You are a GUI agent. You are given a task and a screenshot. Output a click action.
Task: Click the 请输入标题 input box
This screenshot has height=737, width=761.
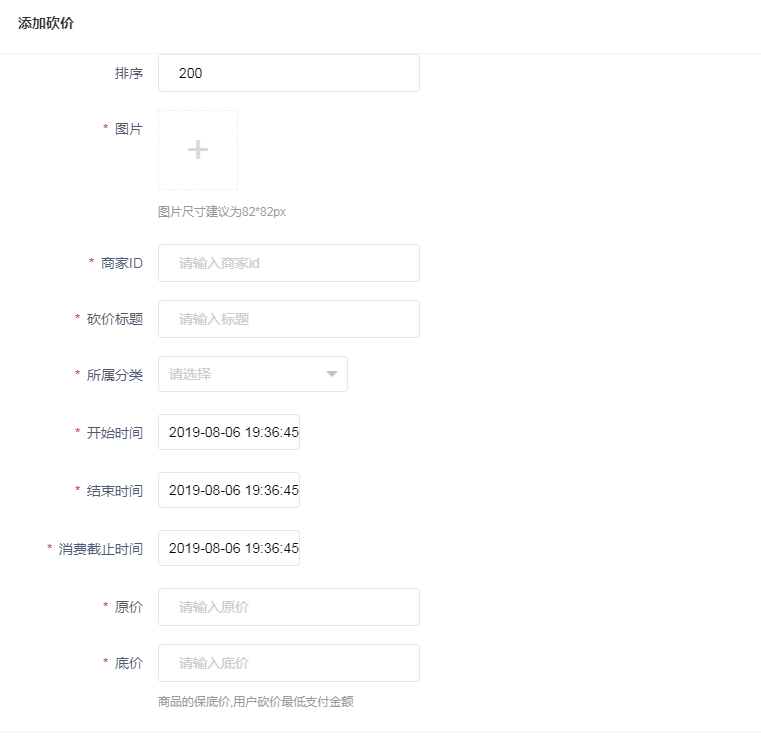288,319
